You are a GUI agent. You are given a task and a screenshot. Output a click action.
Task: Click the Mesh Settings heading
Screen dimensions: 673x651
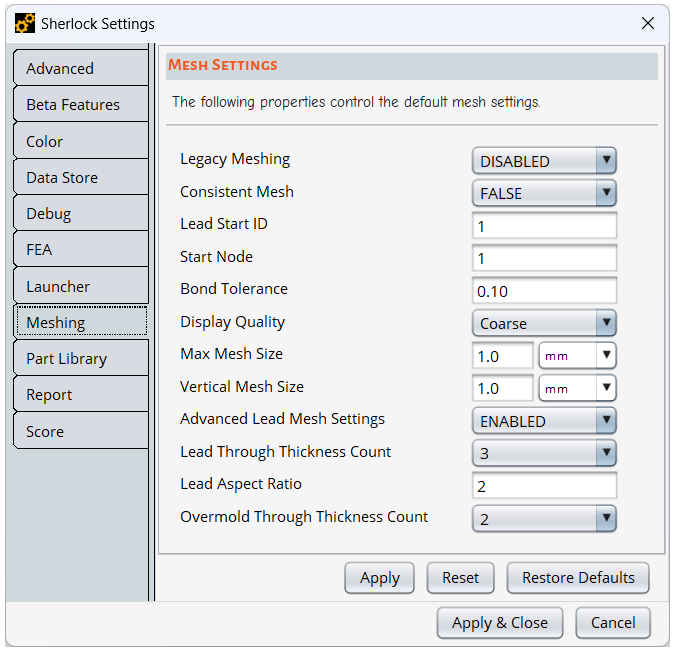[x=223, y=65]
